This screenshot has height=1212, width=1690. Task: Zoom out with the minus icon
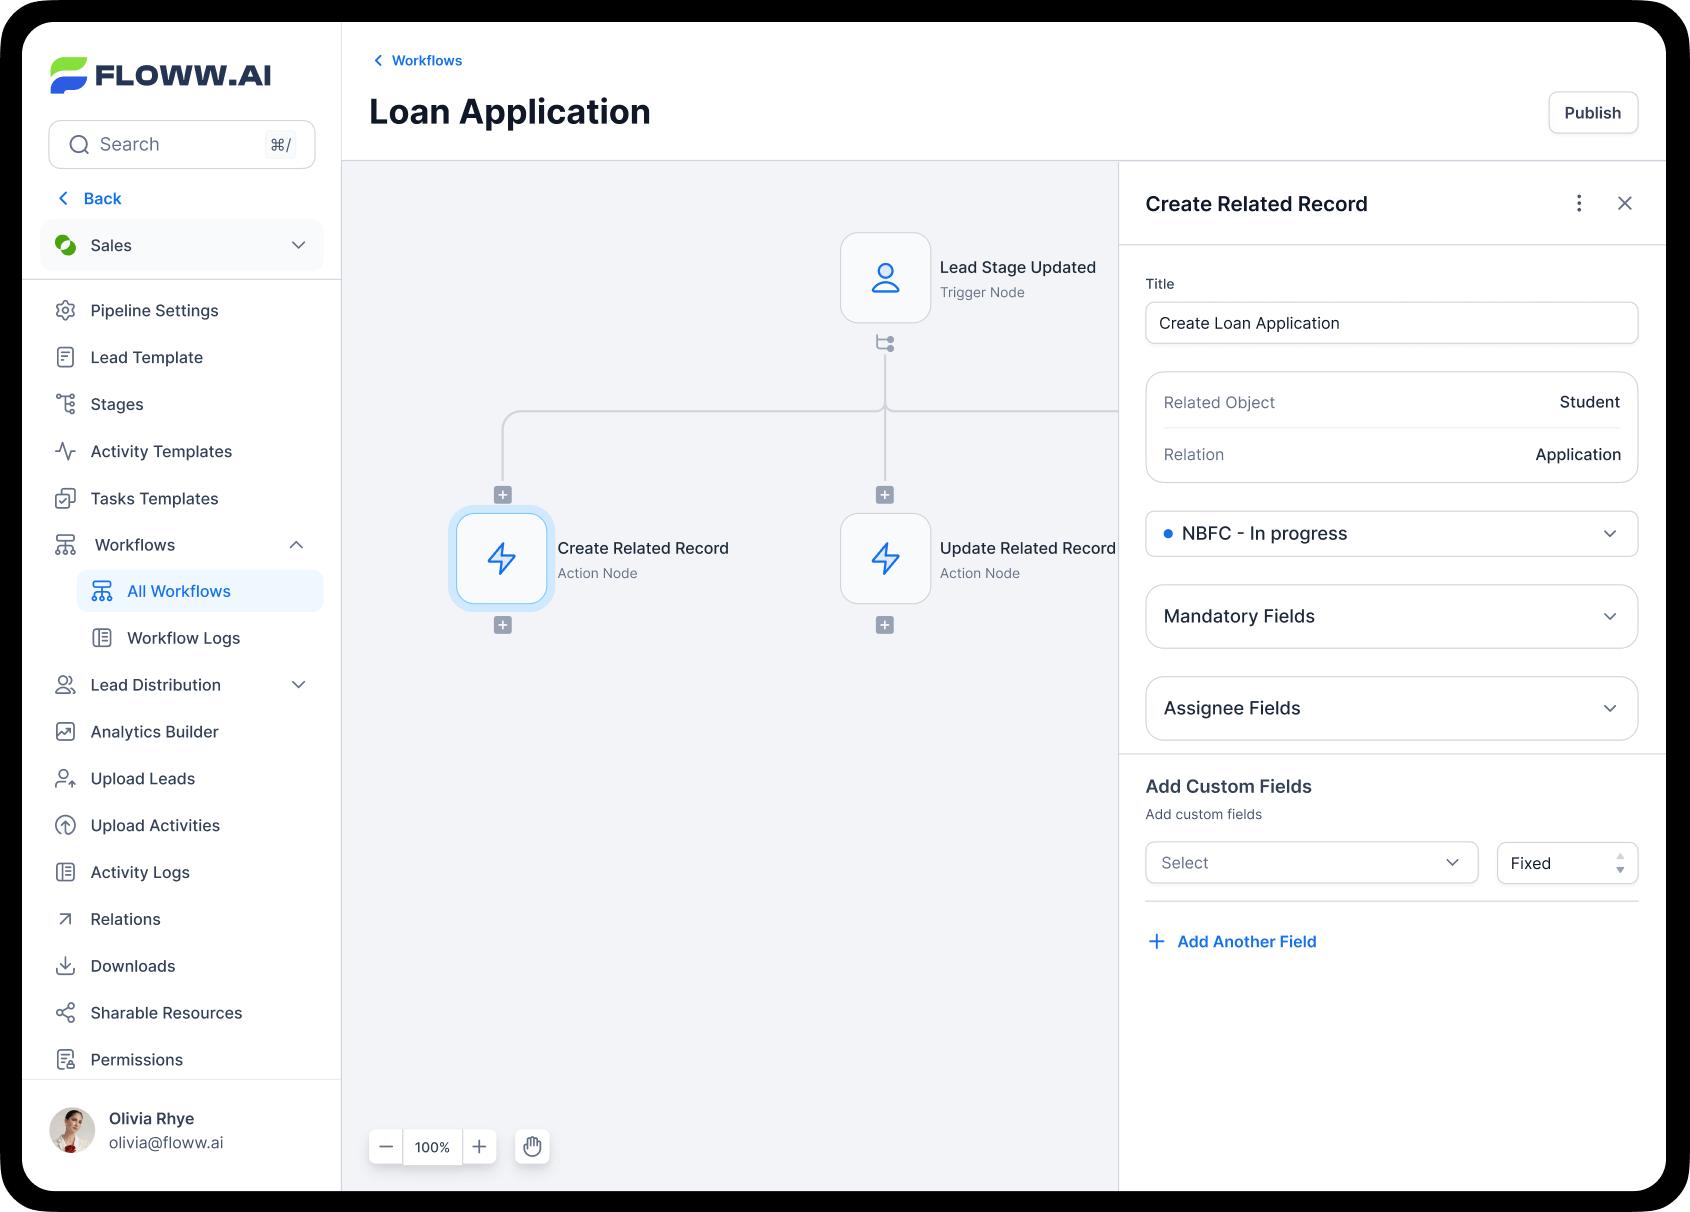tap(386, 1147)
